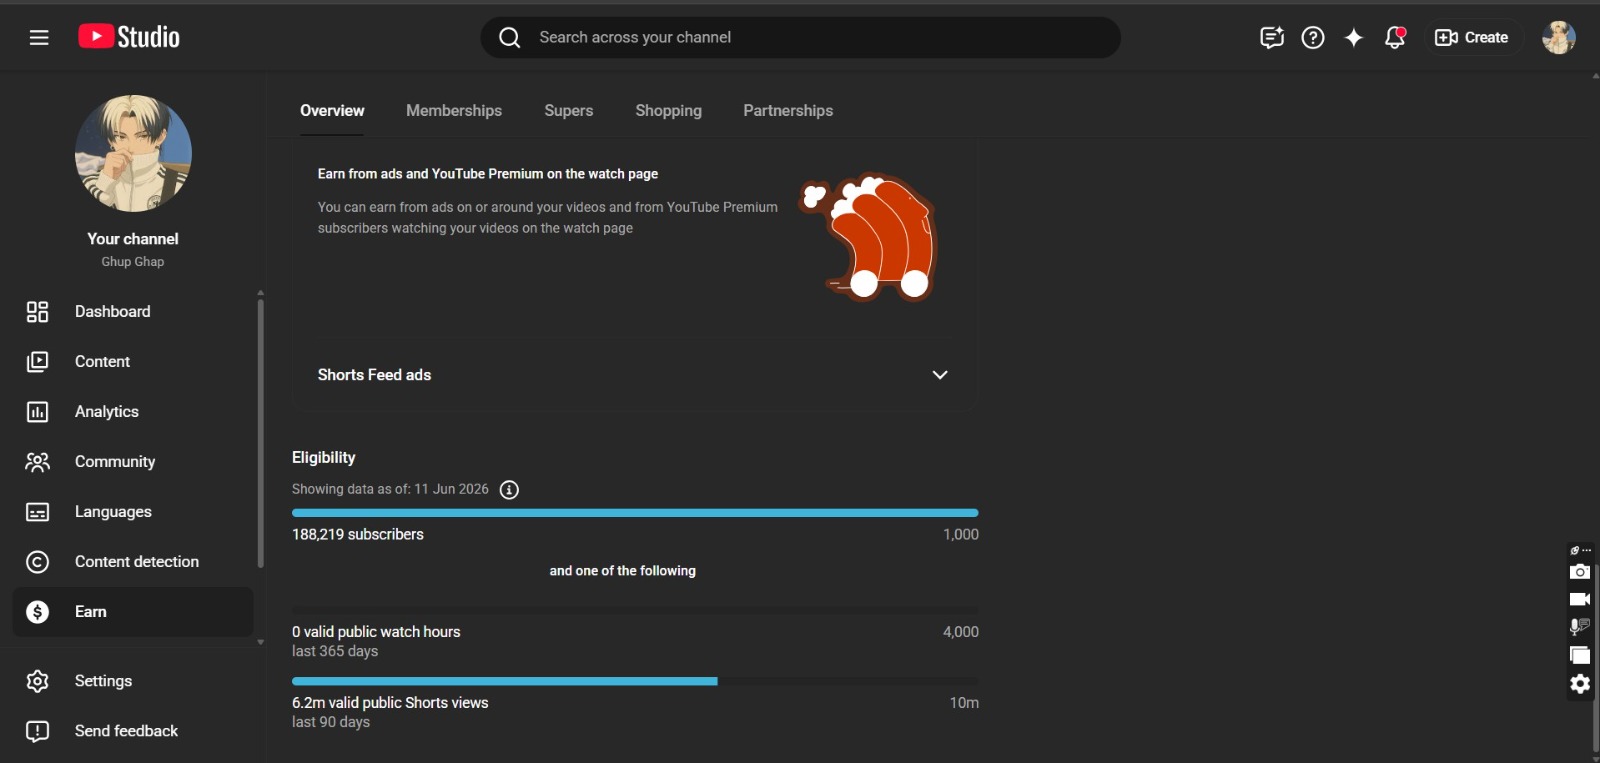The image size is (1600, 763).
Task: Click "Showing data as of: 11 Jun 2026"
Action: coord(390,490)
